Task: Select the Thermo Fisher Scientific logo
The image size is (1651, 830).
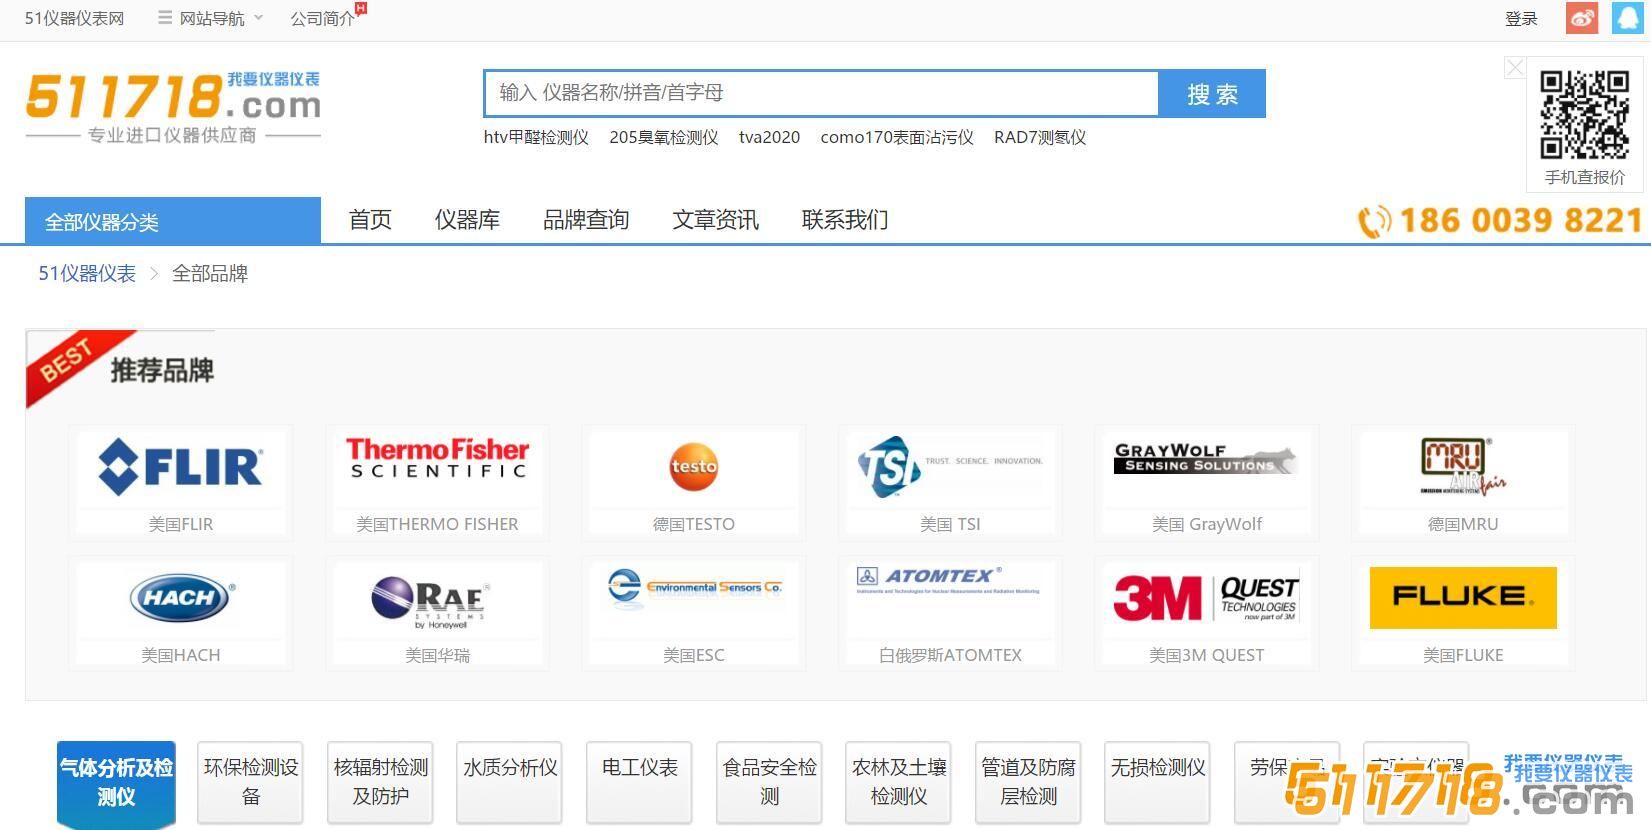Action: [x=437, y=467]
